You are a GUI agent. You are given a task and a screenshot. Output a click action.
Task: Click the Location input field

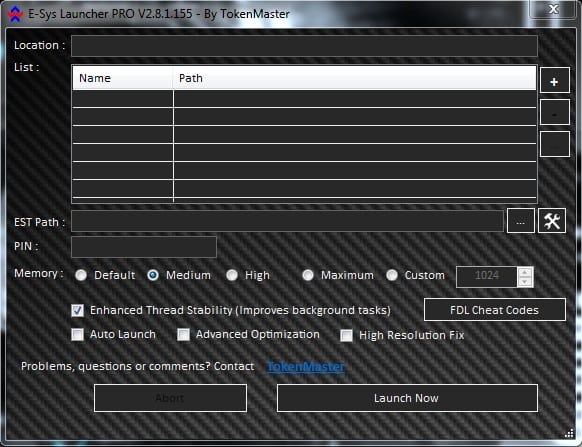tap(304, 46)
